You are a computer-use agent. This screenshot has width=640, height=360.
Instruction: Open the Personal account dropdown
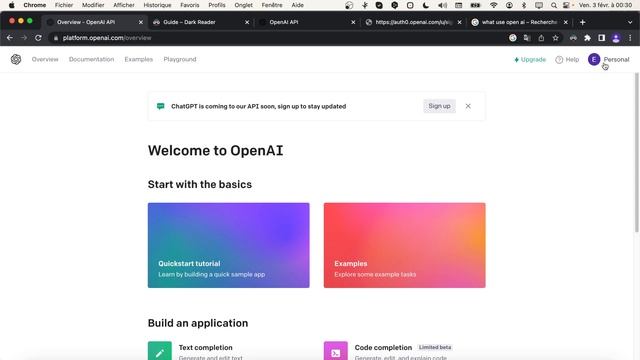click(609, 60)
